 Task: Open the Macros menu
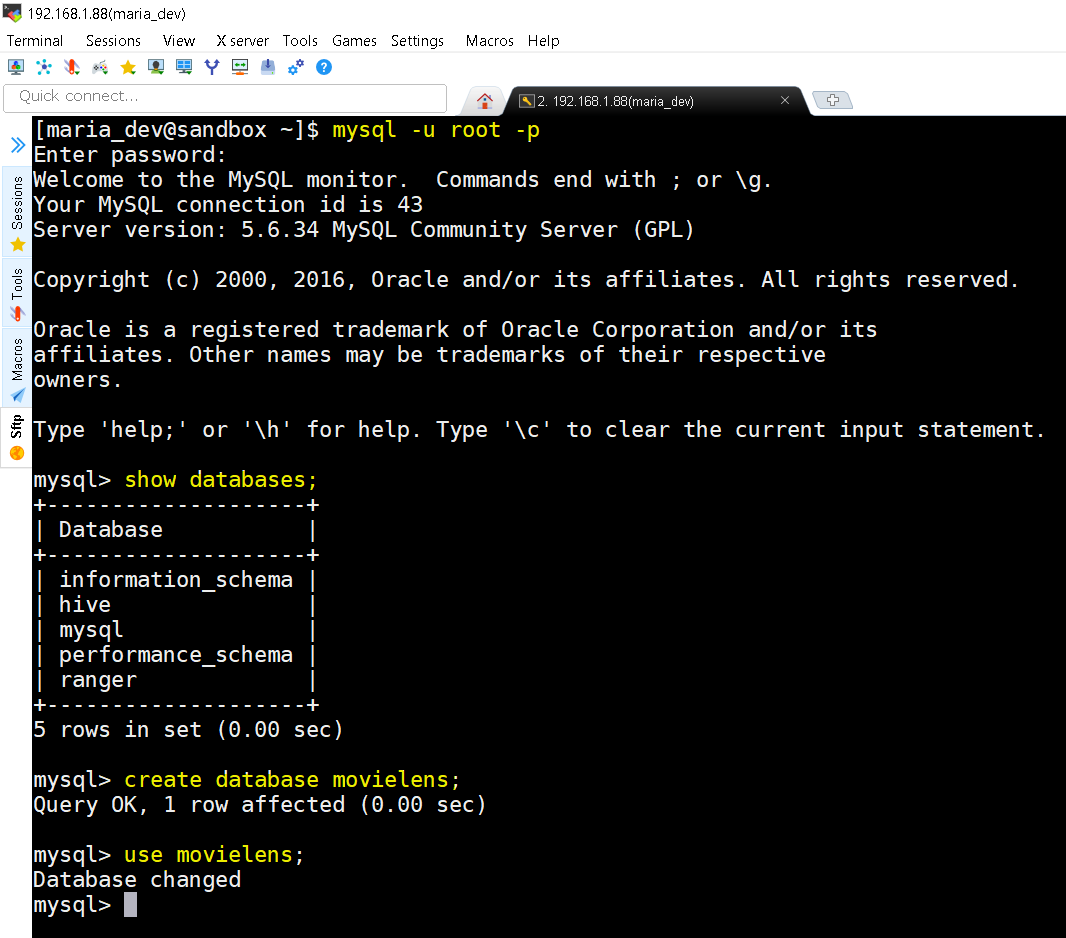[x=489, y=41]
